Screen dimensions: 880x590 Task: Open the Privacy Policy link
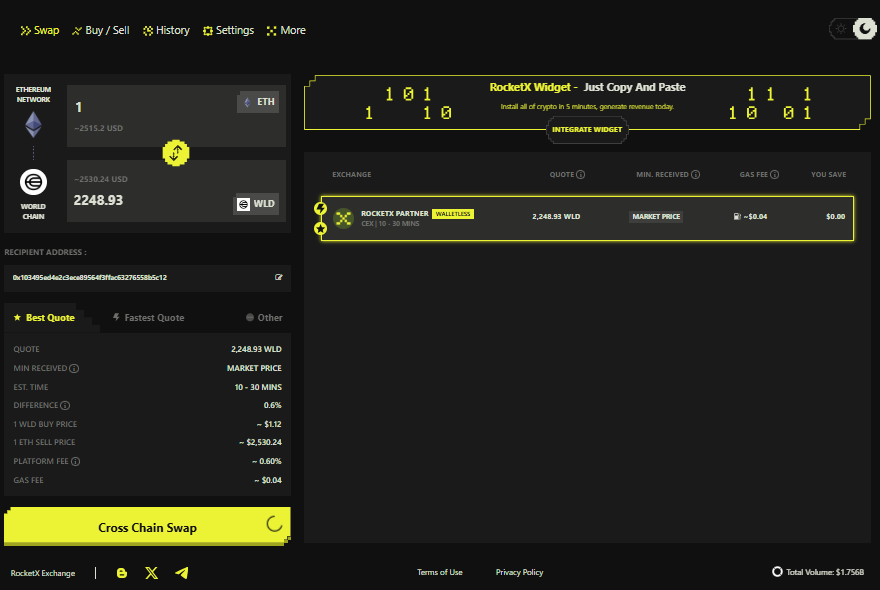520,573
